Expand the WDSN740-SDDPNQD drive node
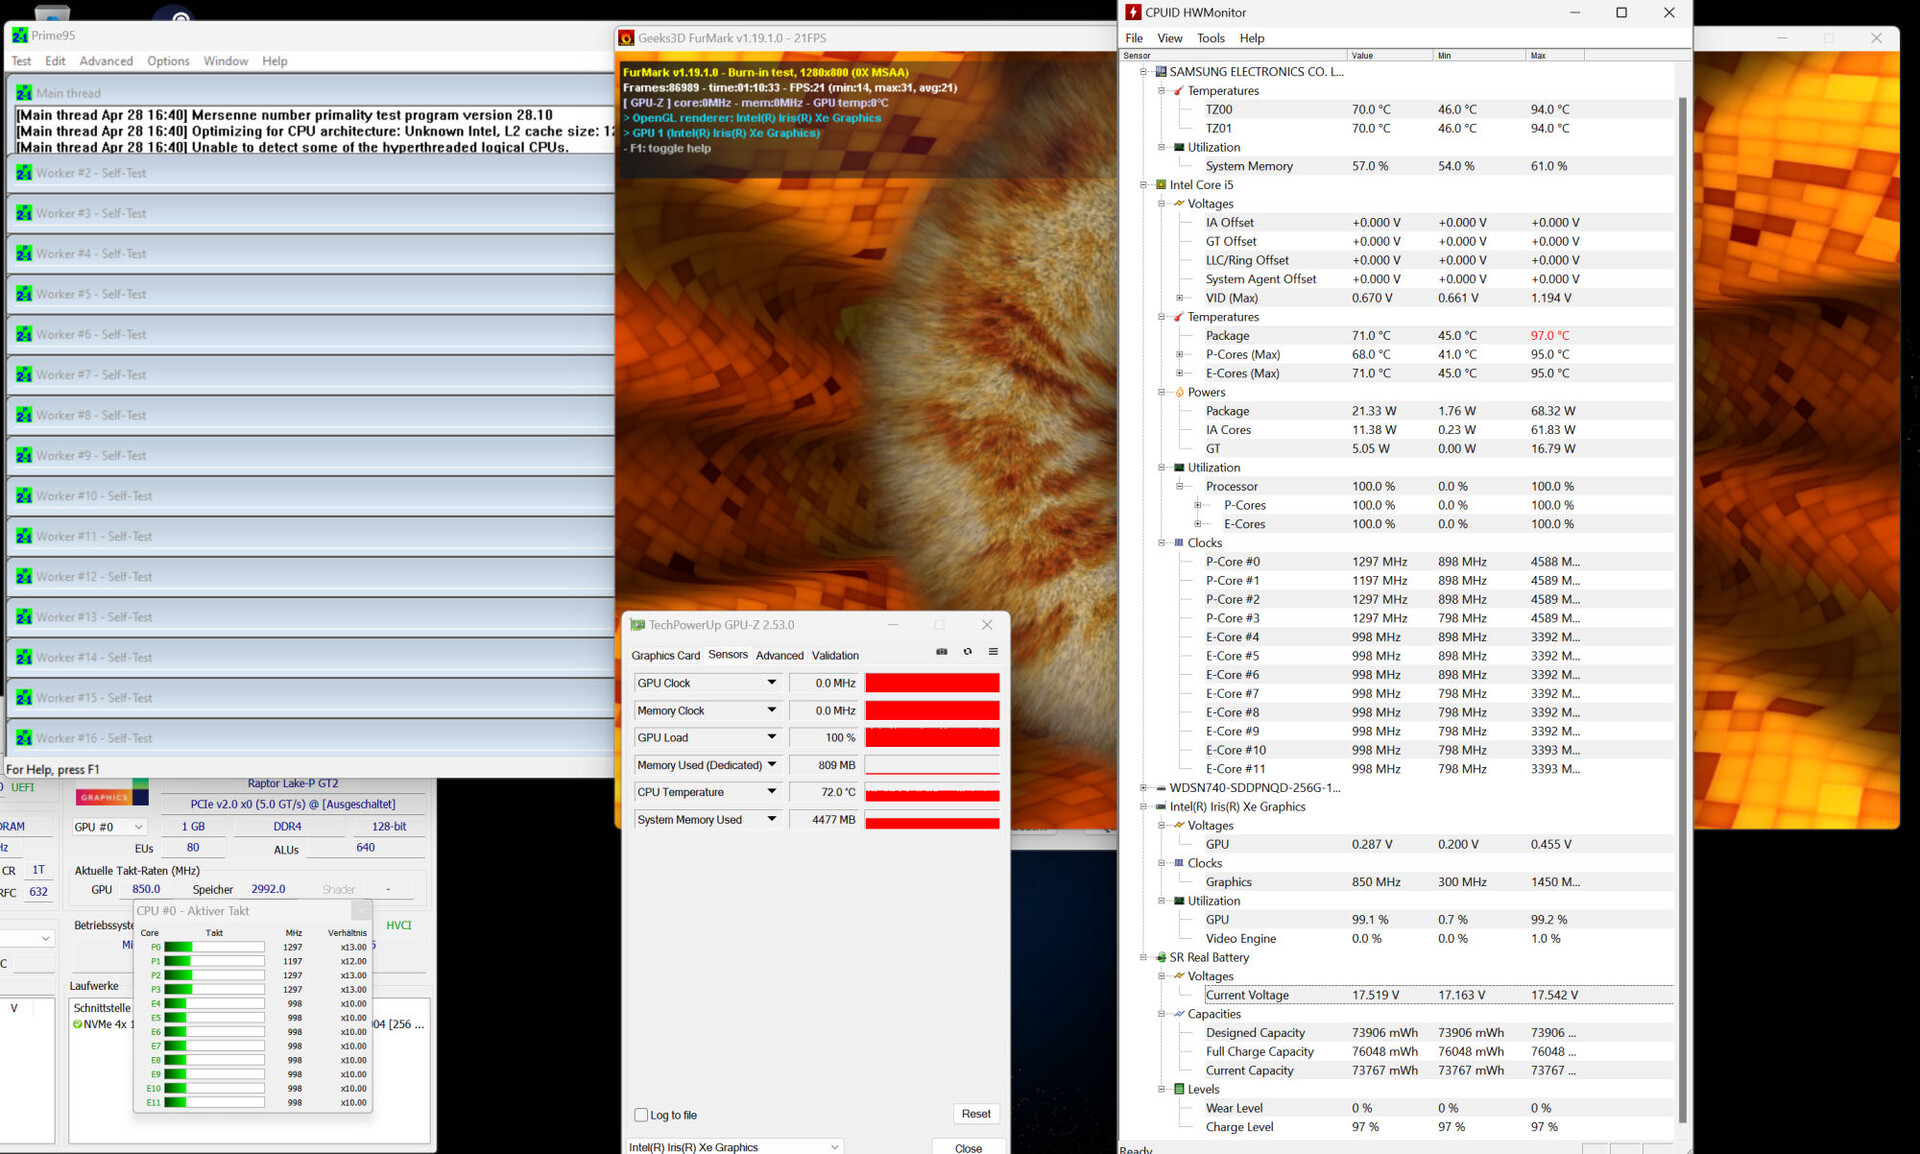 [1143, 788]
